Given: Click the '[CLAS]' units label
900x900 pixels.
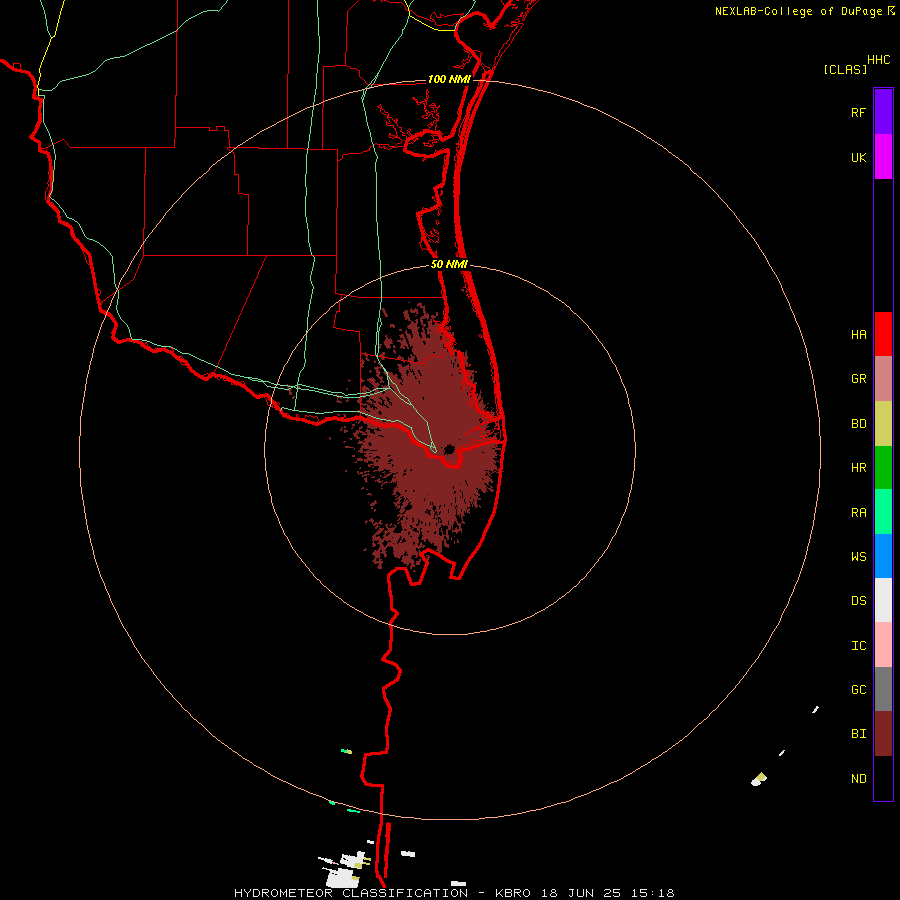Looking at the screenshot, I should 845,69.
